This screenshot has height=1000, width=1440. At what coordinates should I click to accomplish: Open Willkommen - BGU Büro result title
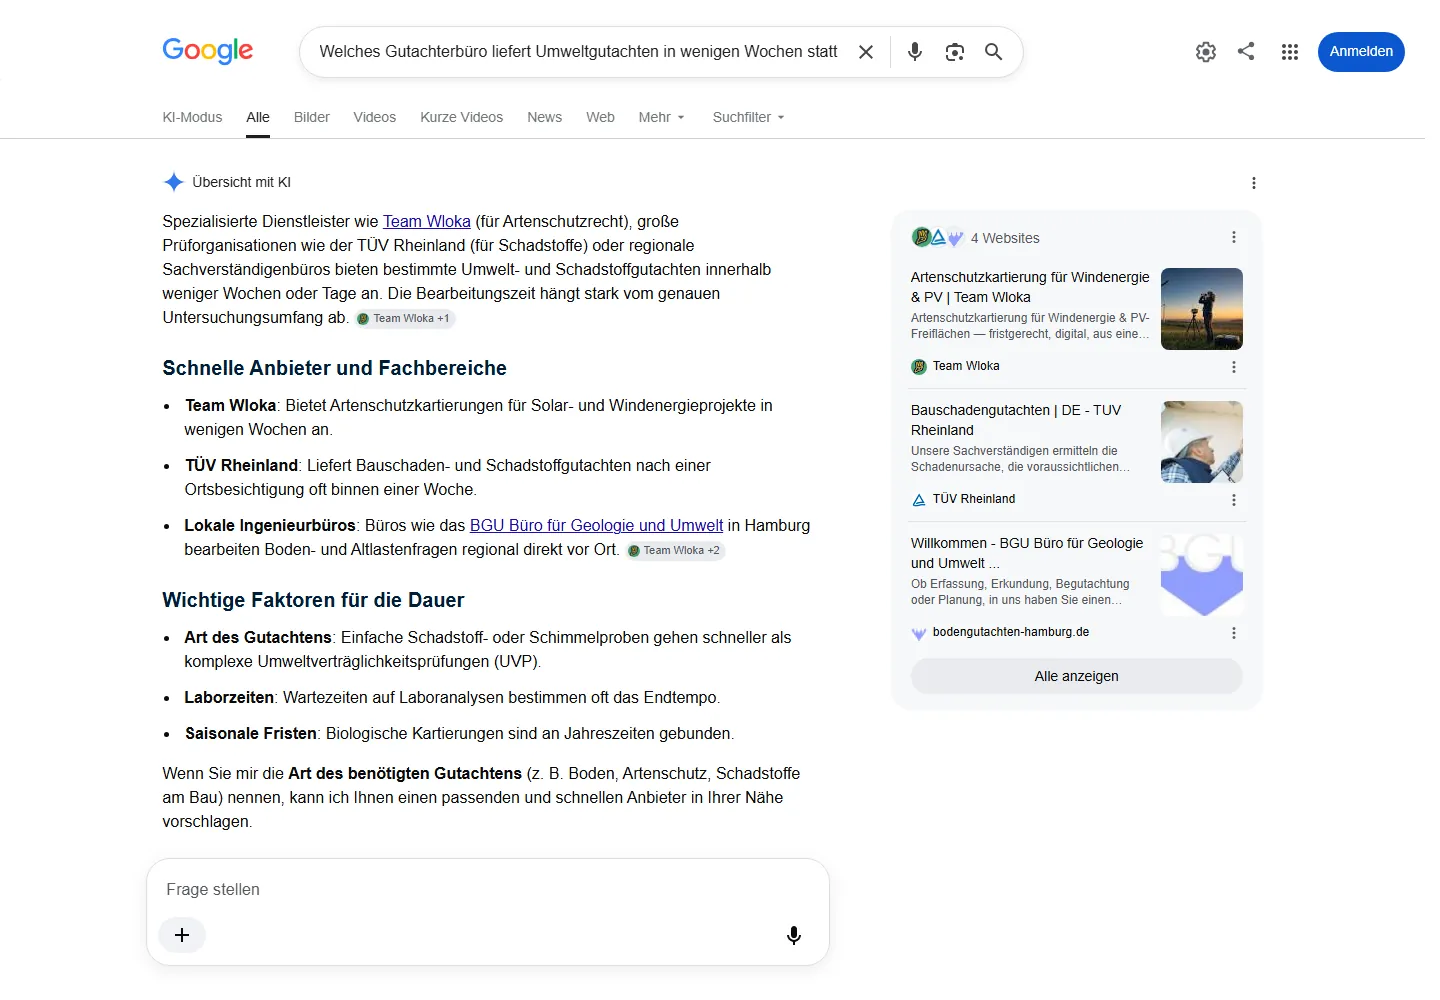pos(1027,553)
